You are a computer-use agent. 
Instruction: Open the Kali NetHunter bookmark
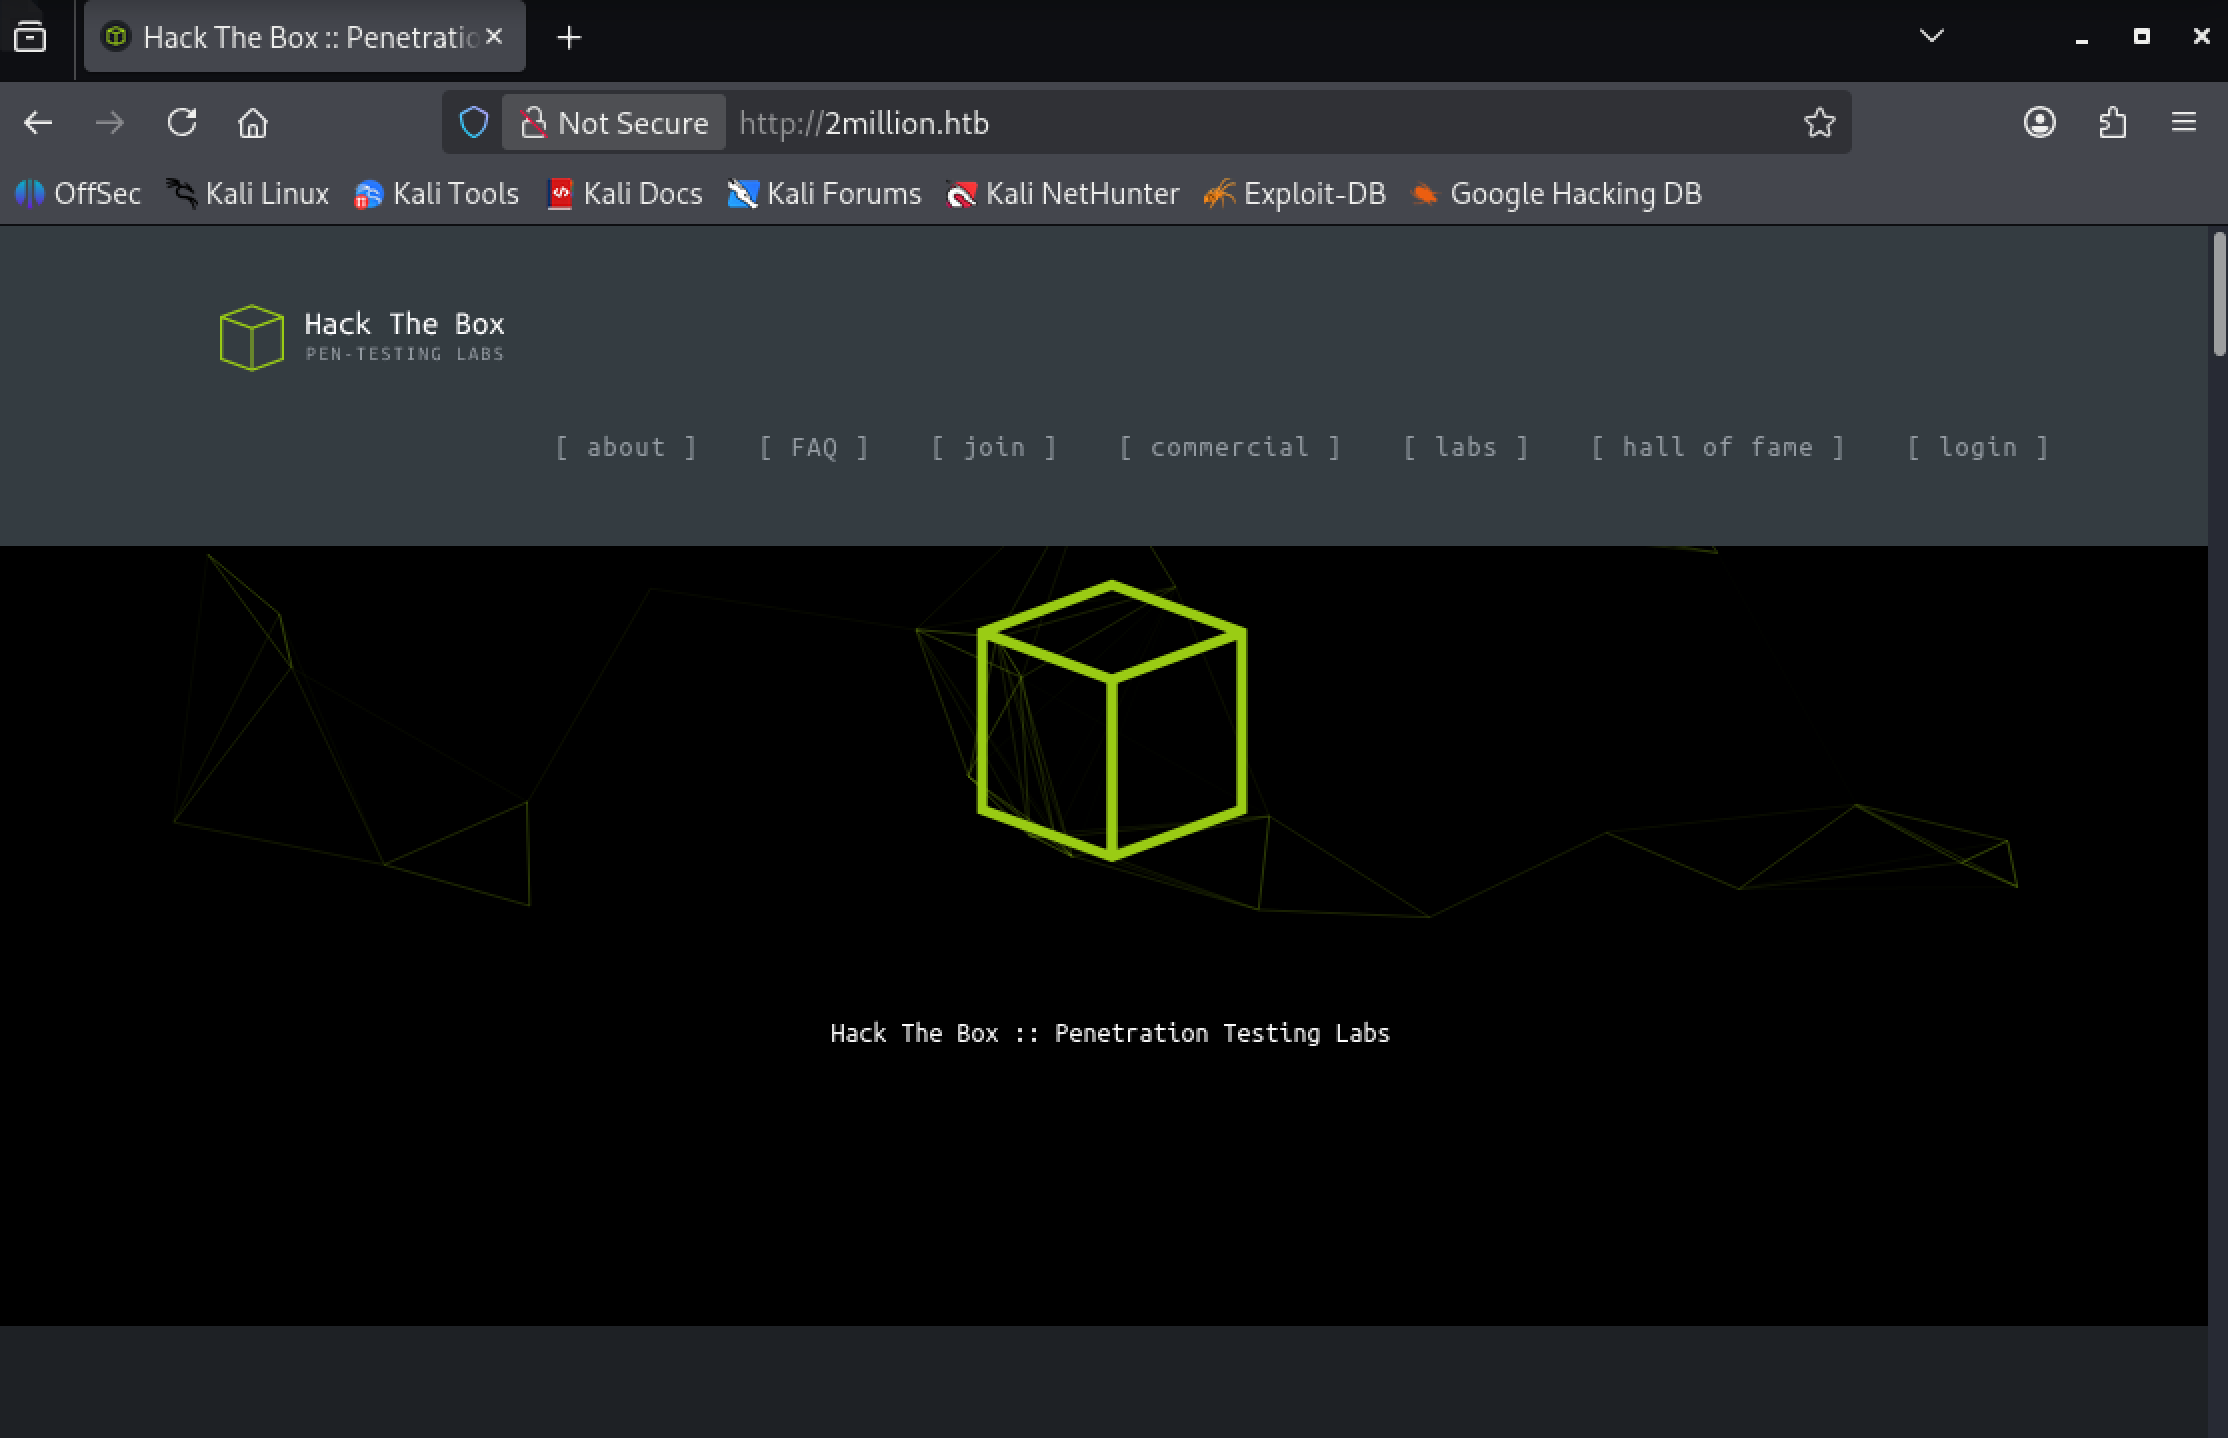point(1062,194)
